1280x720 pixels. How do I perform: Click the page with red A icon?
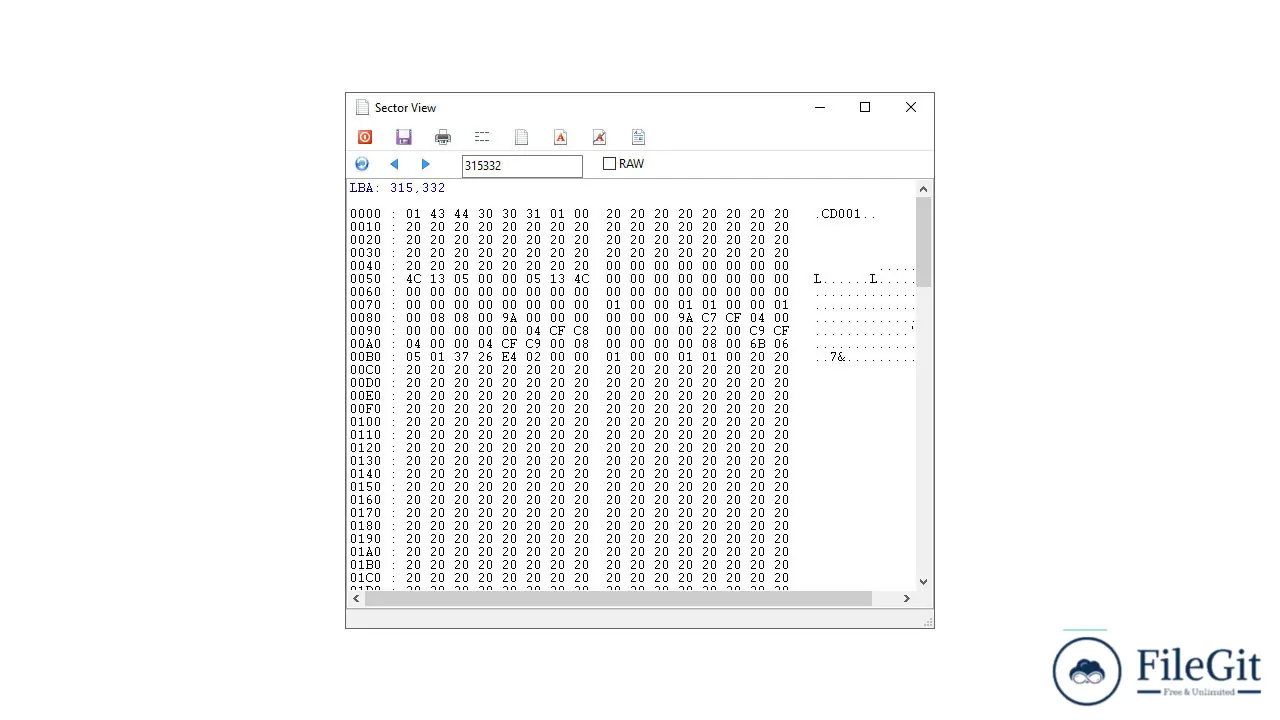(x=560, y=137)
